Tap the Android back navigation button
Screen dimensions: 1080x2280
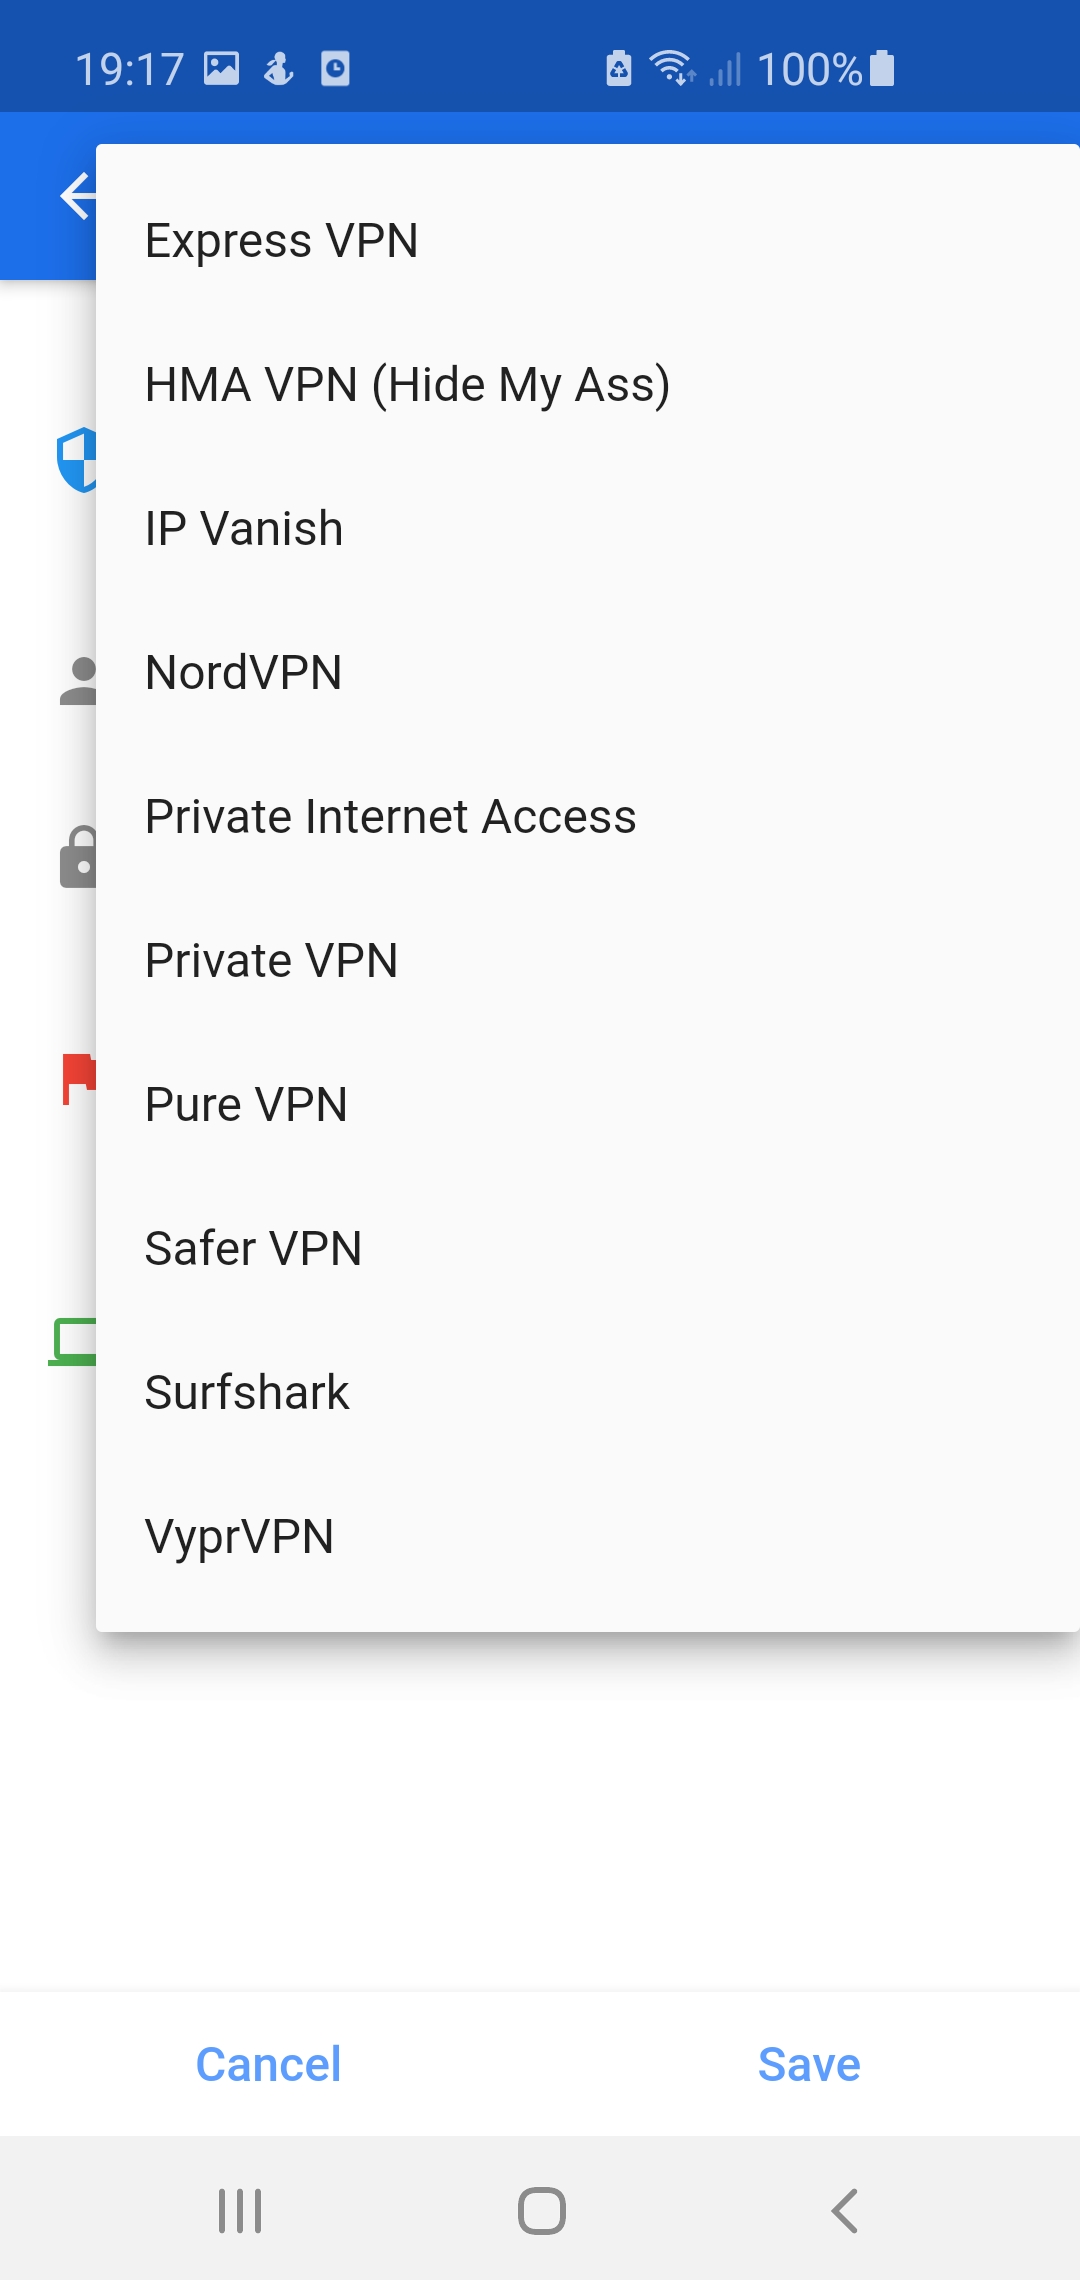point(844,2210)
